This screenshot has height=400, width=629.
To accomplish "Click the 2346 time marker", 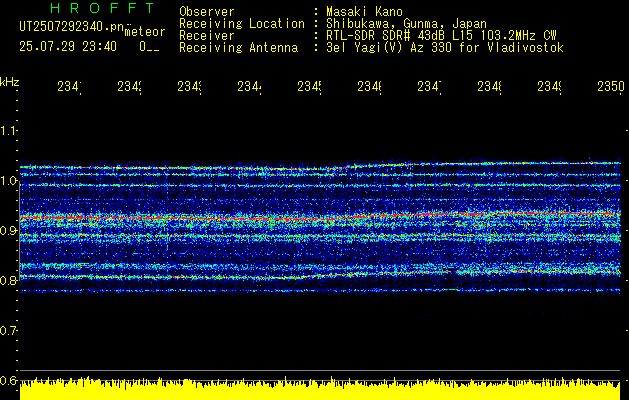I will point(369,87).
